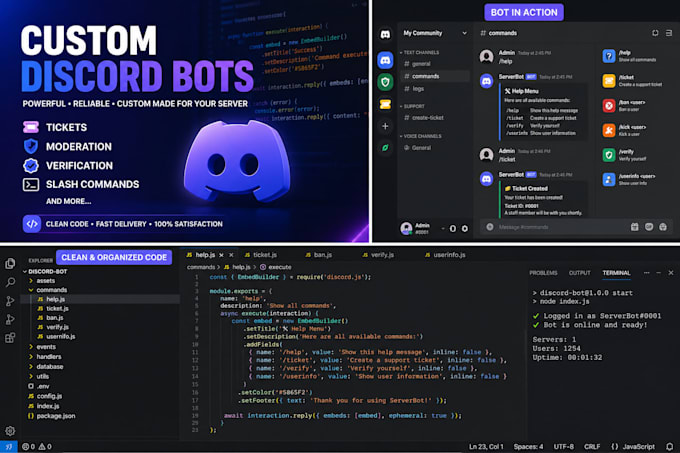680x453 pixels.
Task: Click the Spaces: 4 indentation setting
Action: (x=528, y=446)
